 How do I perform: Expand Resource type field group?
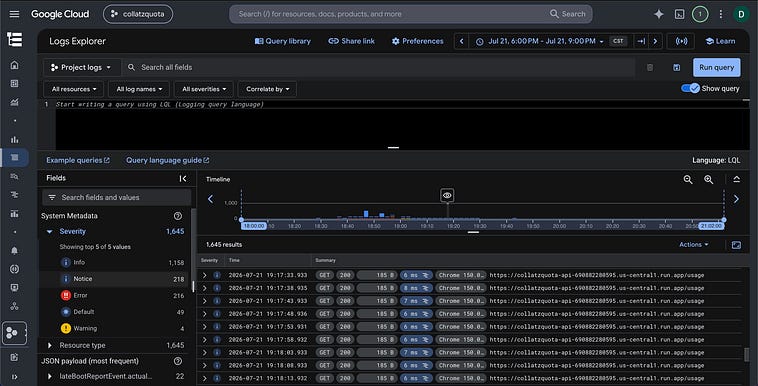[x=49, y=345]
